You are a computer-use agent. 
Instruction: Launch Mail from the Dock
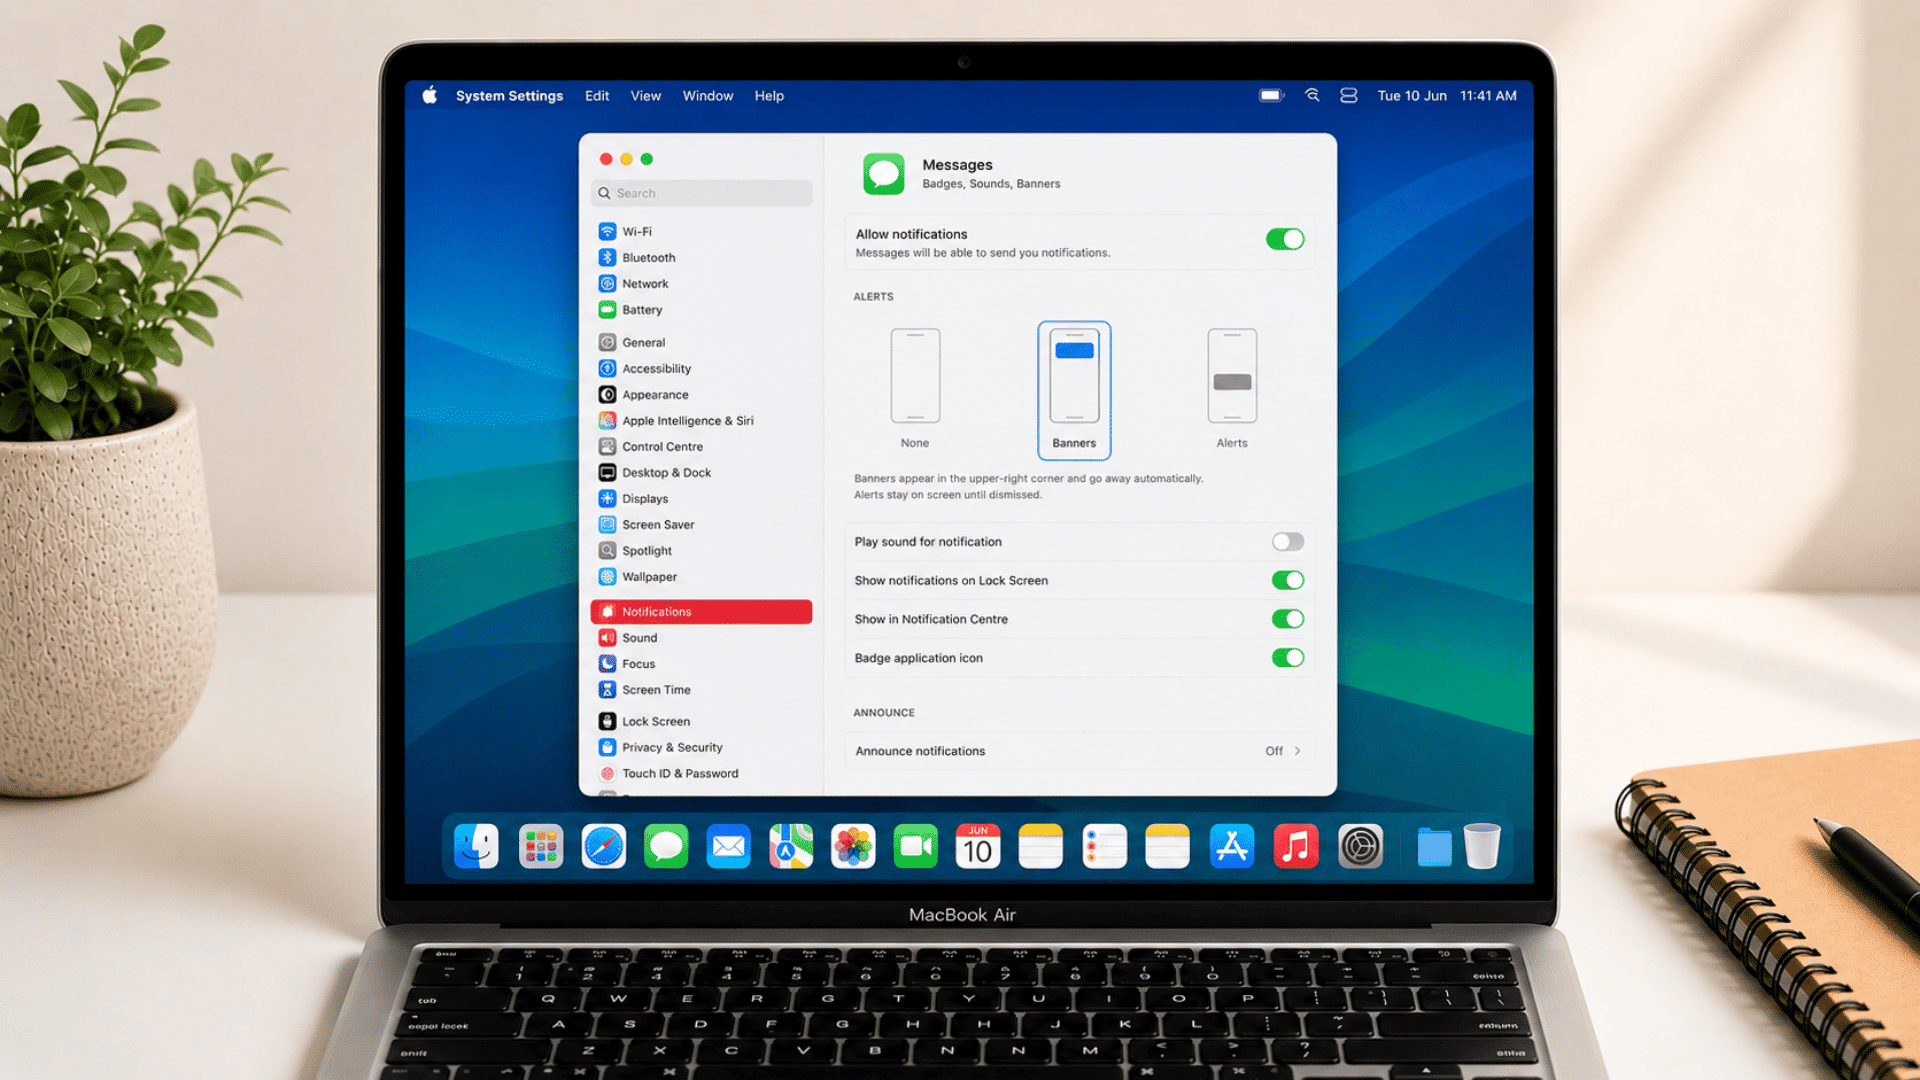coord(728,847)
